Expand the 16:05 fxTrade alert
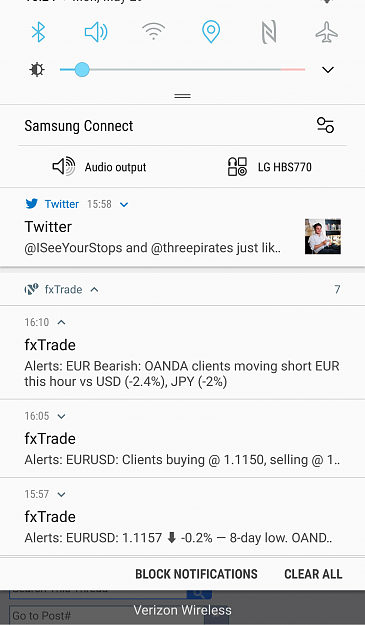 61,417
